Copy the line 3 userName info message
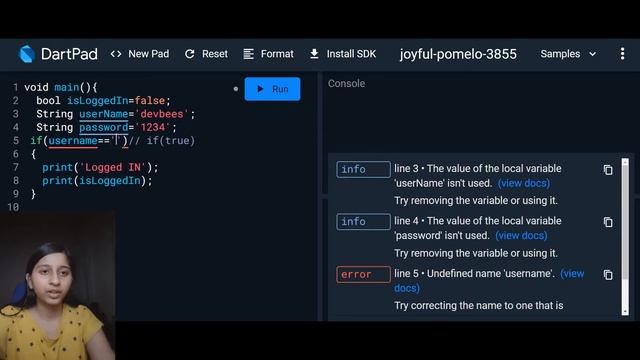The height and width of the screenshot is (360, 640). [x=608, y=169]
